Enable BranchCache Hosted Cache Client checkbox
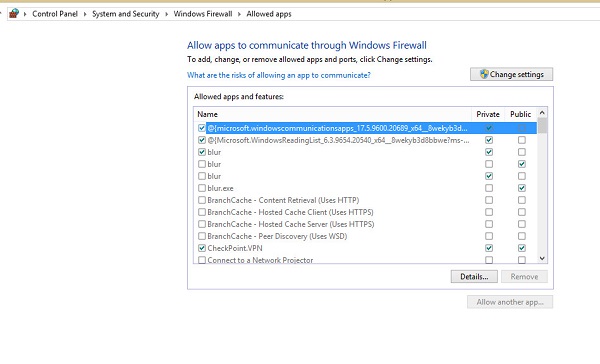600x364 pixels. click(202, 212)
